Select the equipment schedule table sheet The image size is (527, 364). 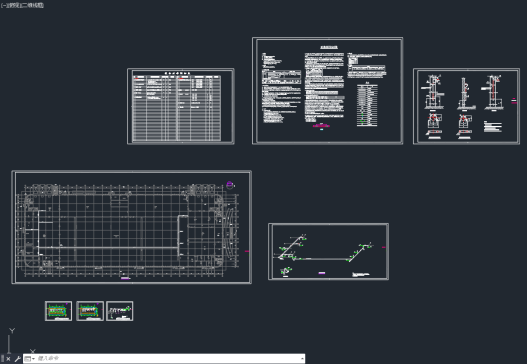point(181,107)
